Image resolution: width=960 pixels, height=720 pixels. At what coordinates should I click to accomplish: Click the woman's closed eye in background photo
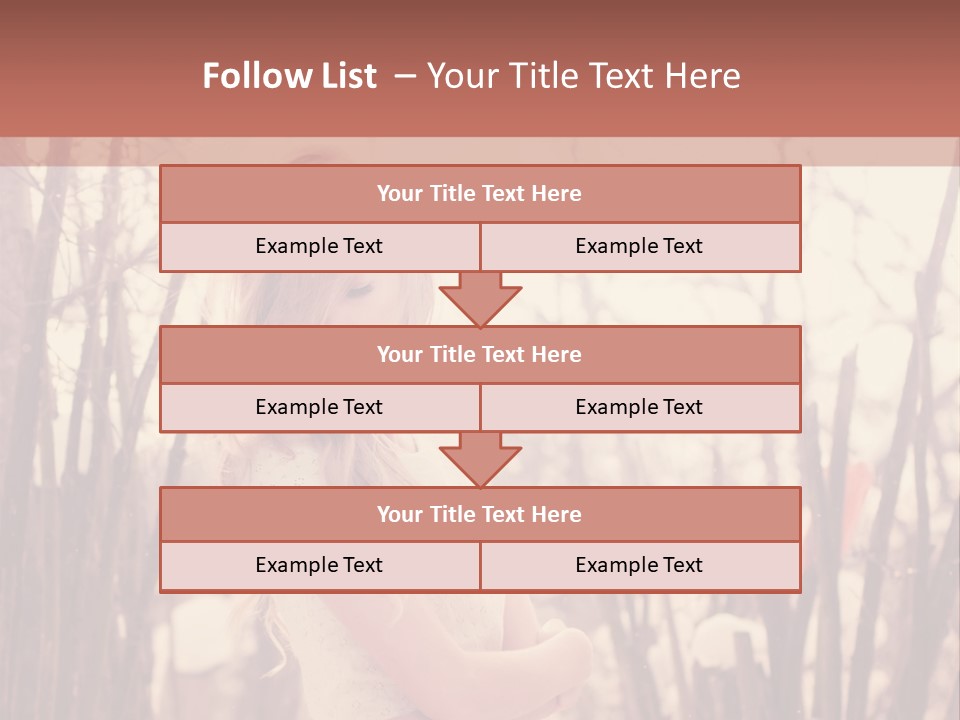[x=360, y=290]
